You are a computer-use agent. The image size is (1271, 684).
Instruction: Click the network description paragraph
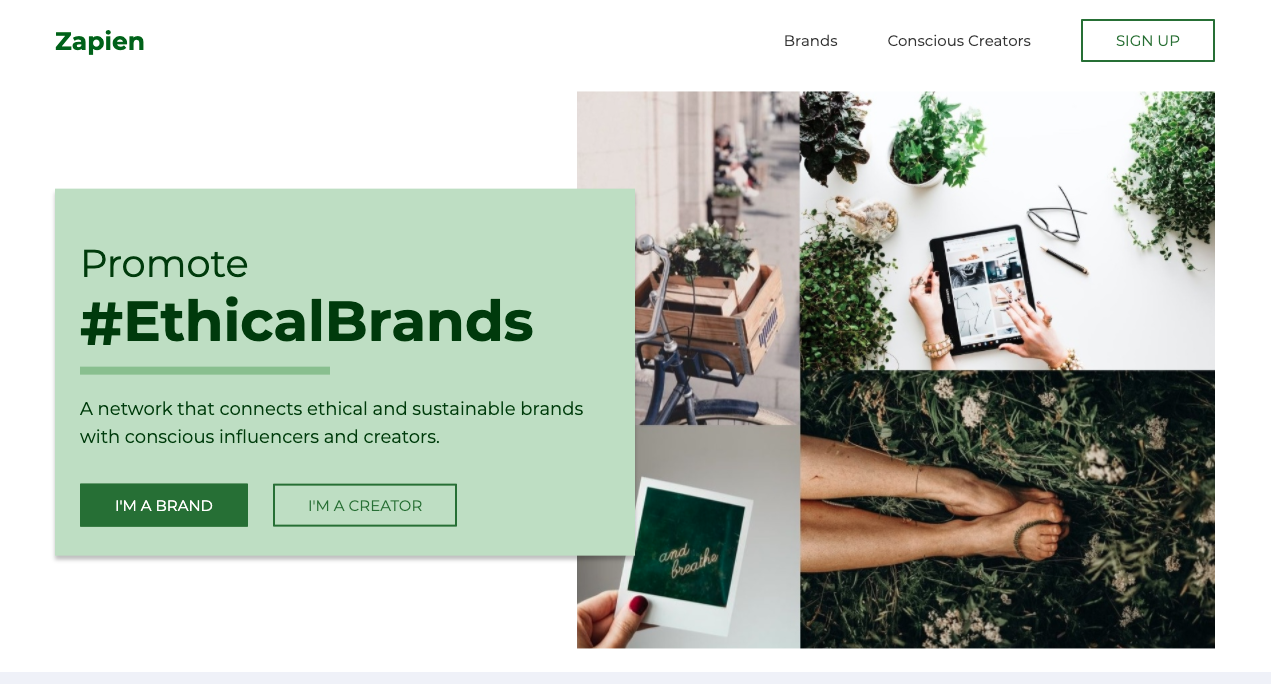coord(332,422)
